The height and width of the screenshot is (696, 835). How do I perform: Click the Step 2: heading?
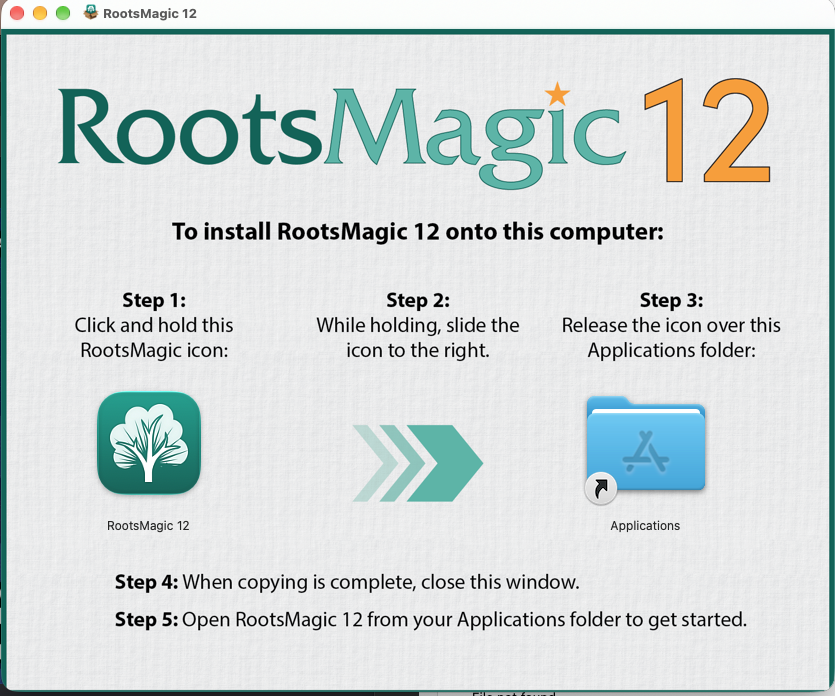418,300
